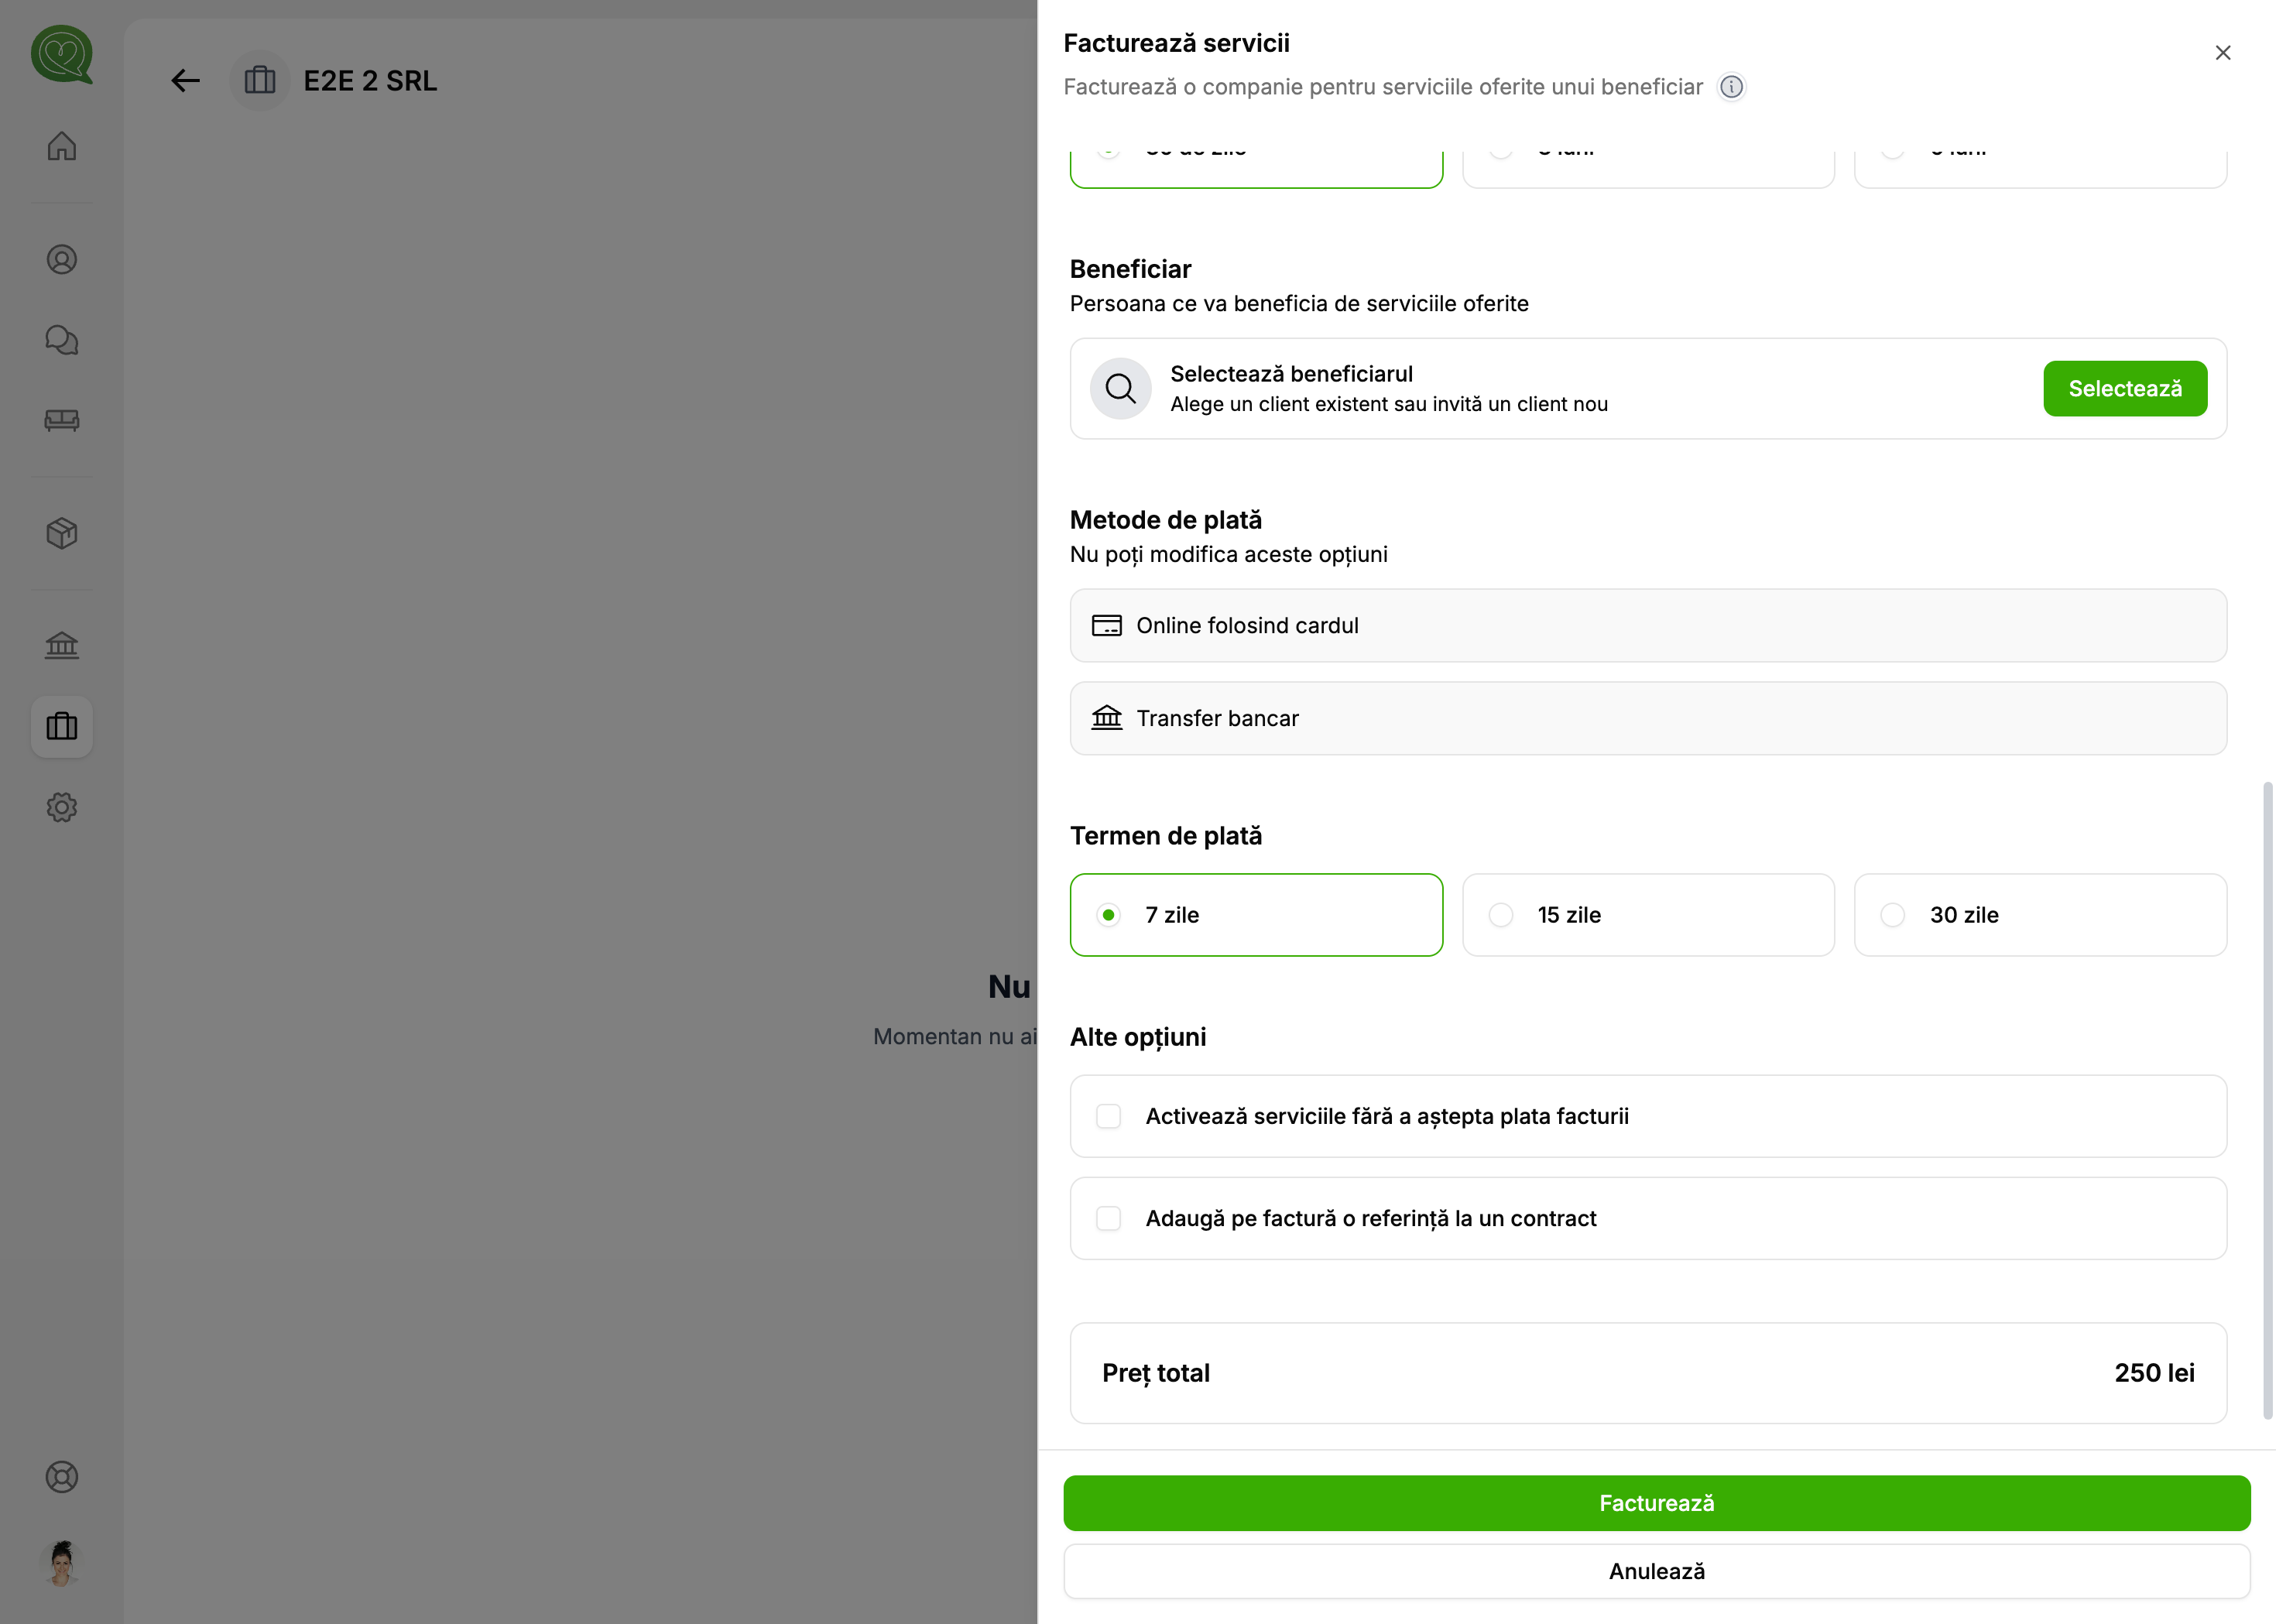Click the panel's vertical scrollbar
This screenshot has width=2293, height=1624.
[x=2267, y=1100]
